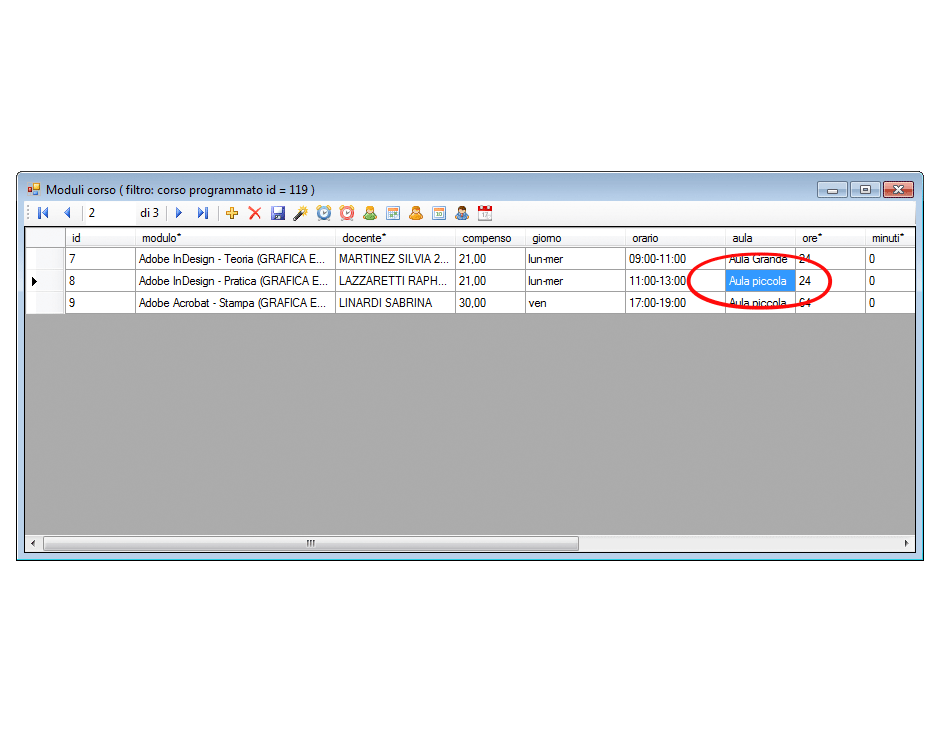Sort by the compenso column header
Image resolution: width=940 pixels, height=732 pixels.
pyautogui.click(x=490, y=238)
